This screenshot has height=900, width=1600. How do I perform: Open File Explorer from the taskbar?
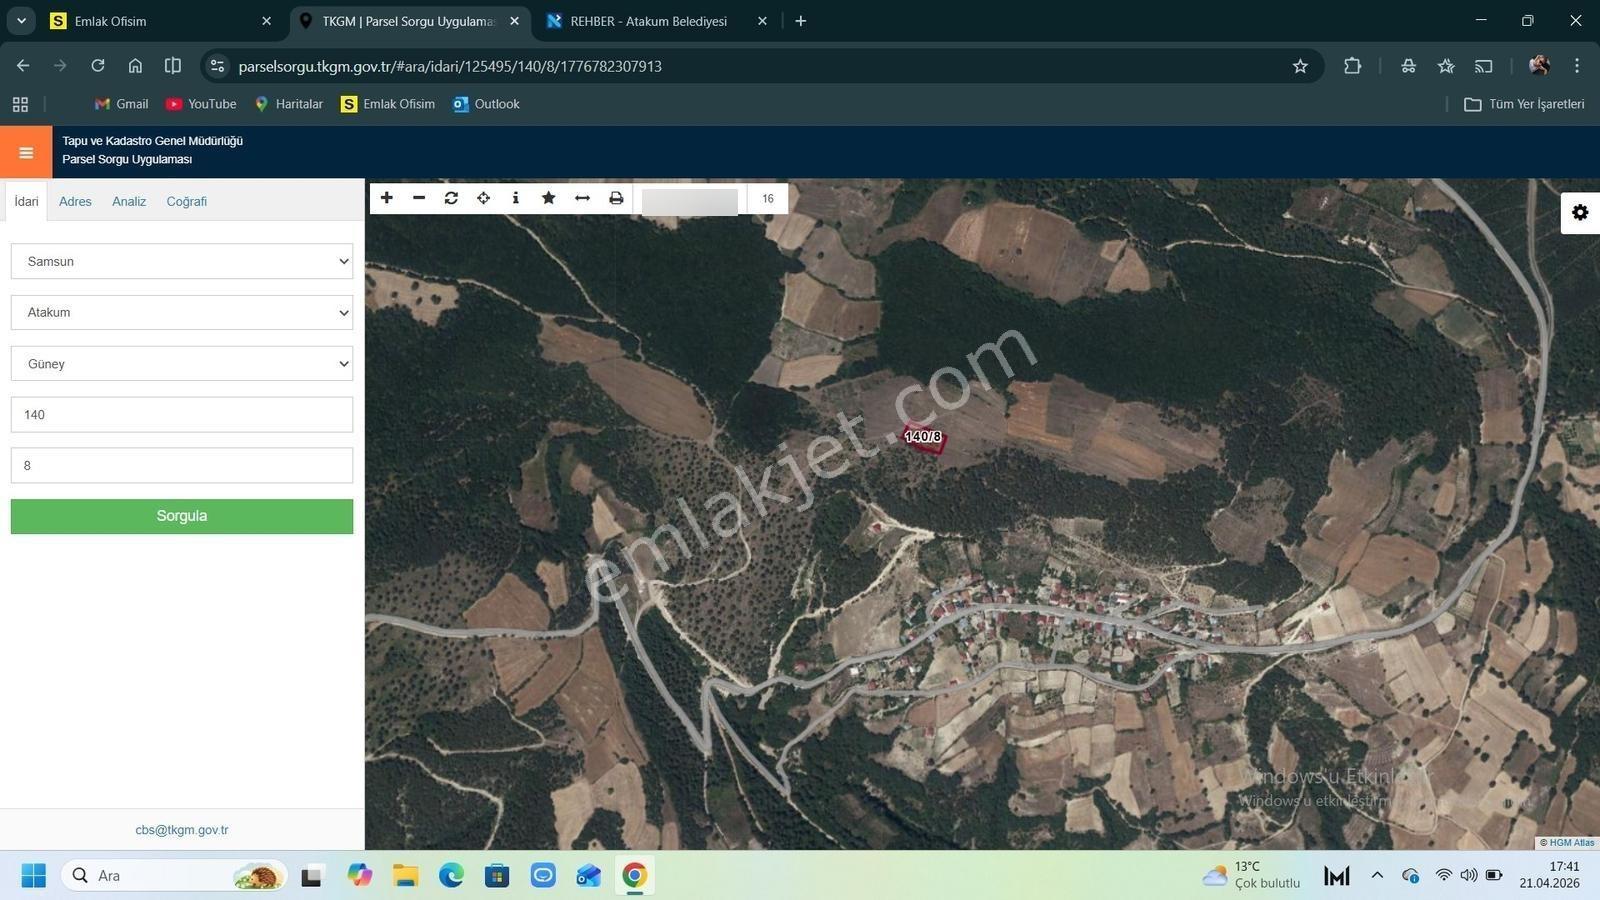(x=405, y=876)
